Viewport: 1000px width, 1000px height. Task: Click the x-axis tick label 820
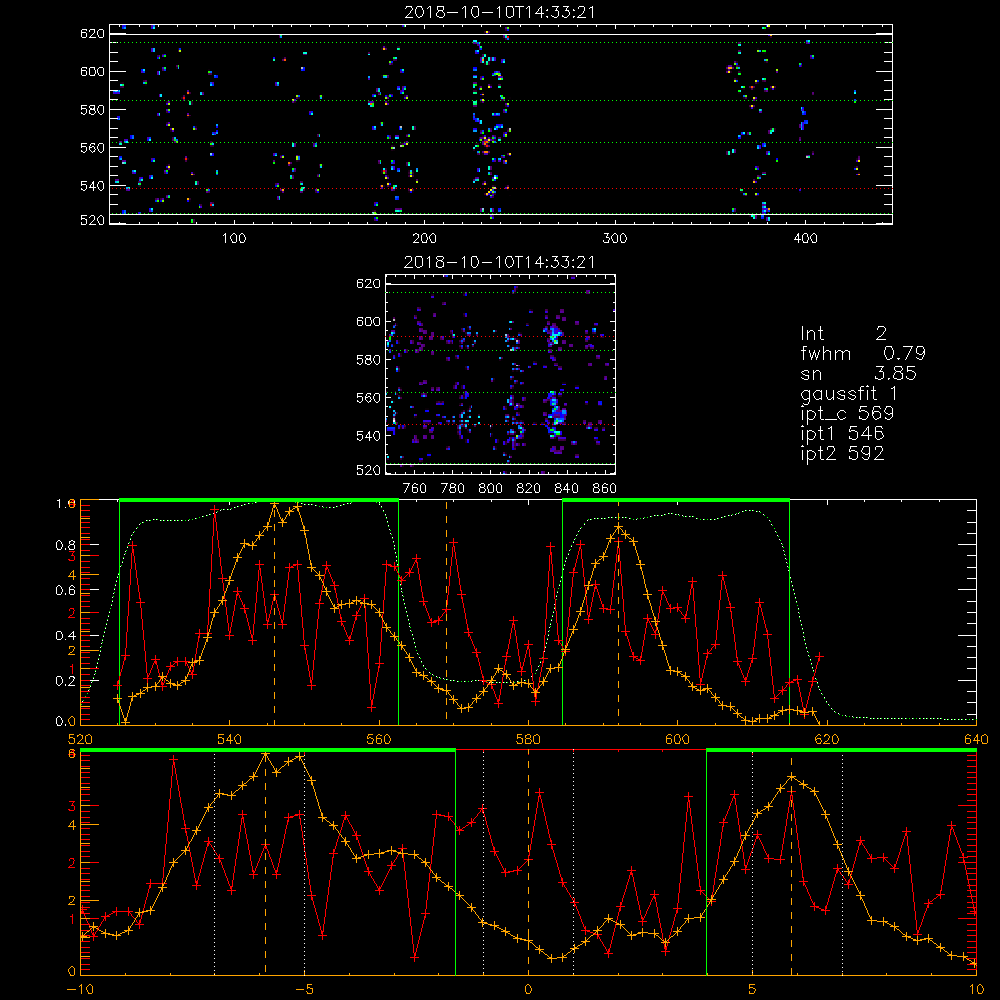529,489
